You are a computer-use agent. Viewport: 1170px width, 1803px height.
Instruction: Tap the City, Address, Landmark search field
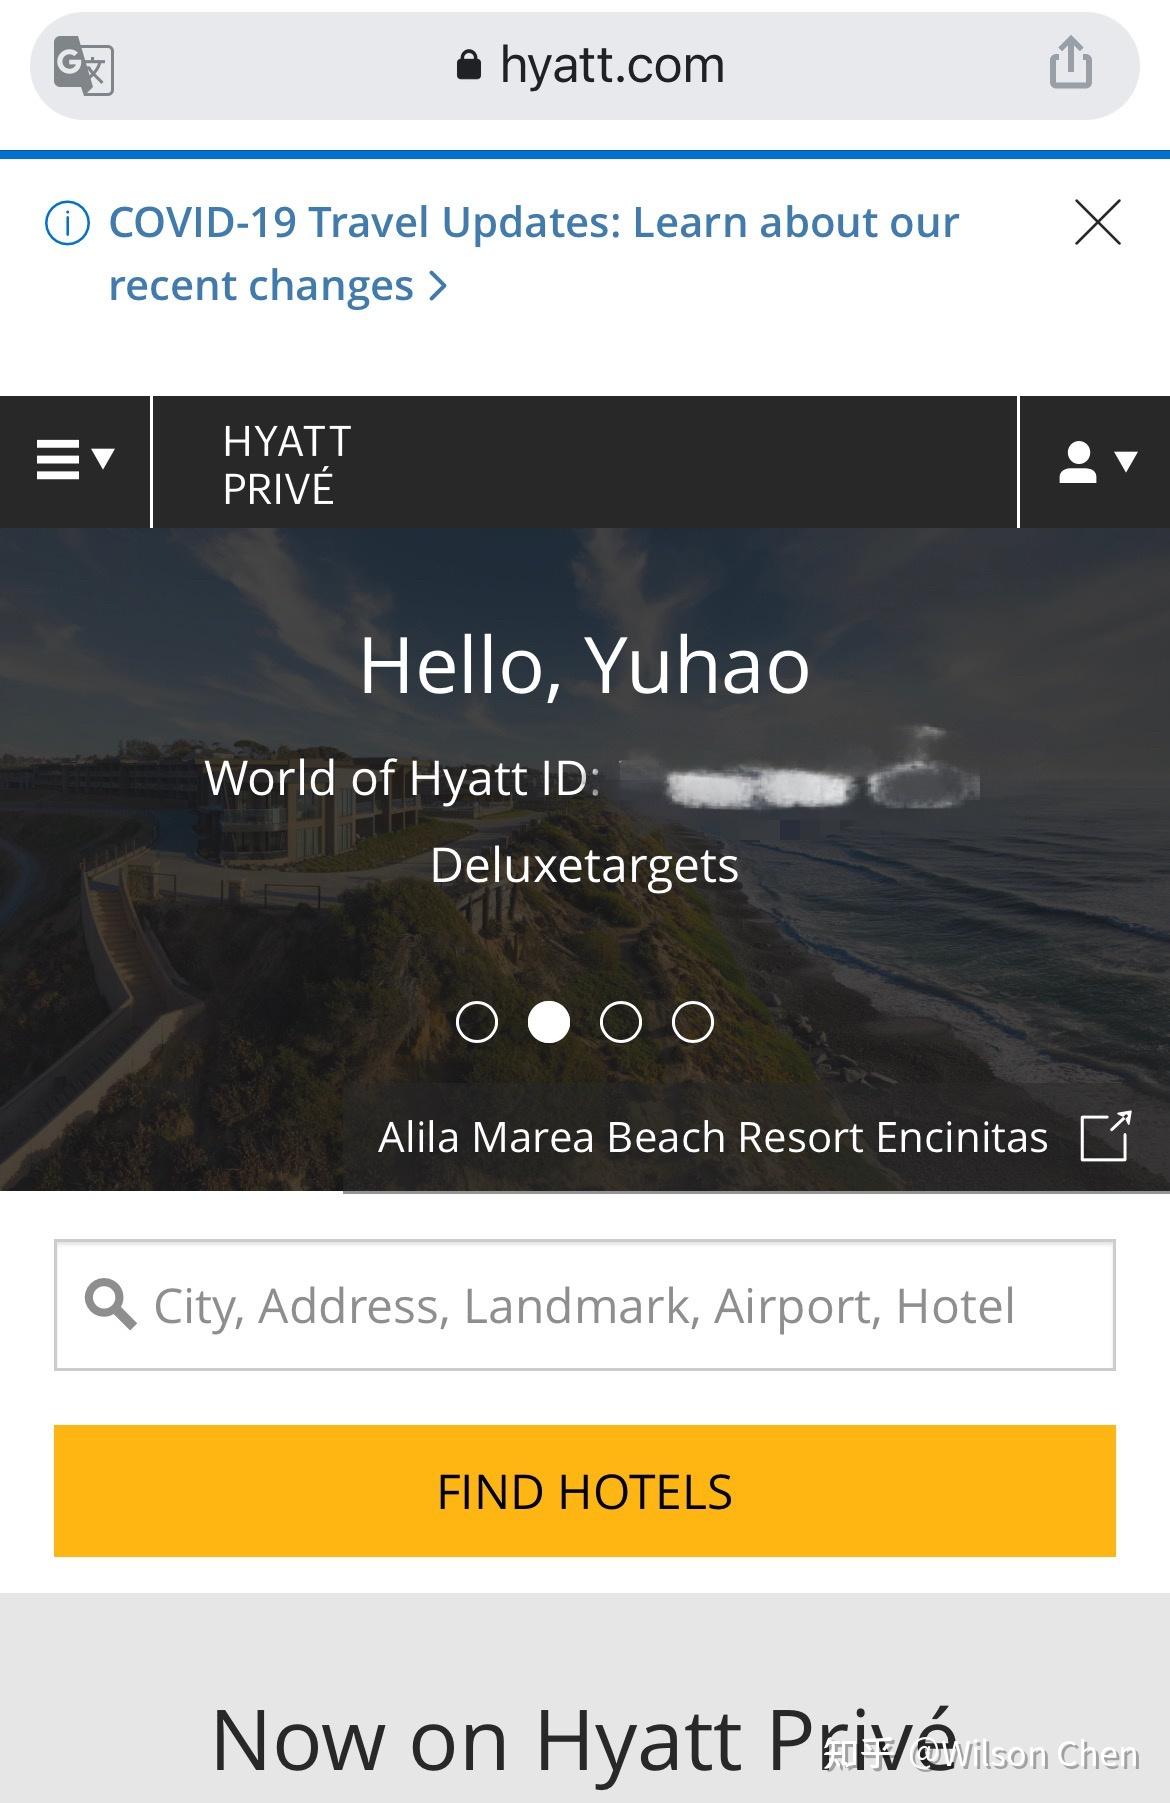pyautogui.click(x=585, y=1303)
